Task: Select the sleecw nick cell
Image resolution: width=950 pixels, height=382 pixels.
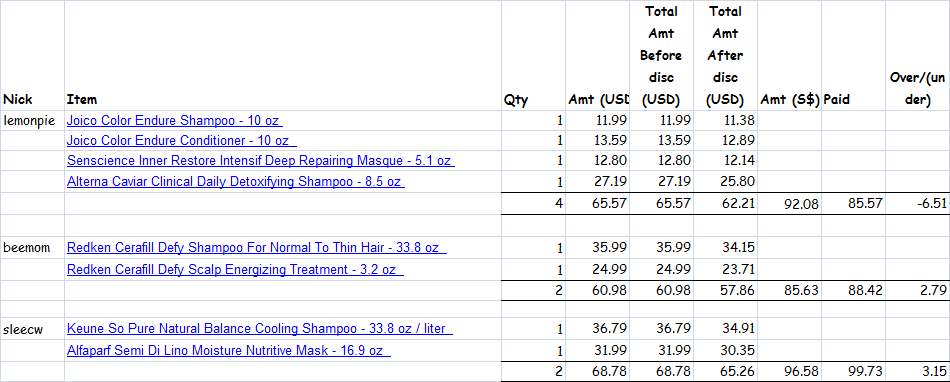Action: tap(32, 329)
